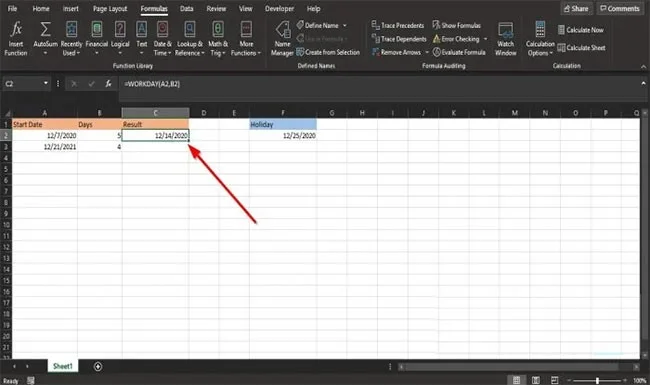Open the Help tab
Image resolution: width=650 pixels, height=385 pixels.
pyautogui.click(x=313, y=8)
